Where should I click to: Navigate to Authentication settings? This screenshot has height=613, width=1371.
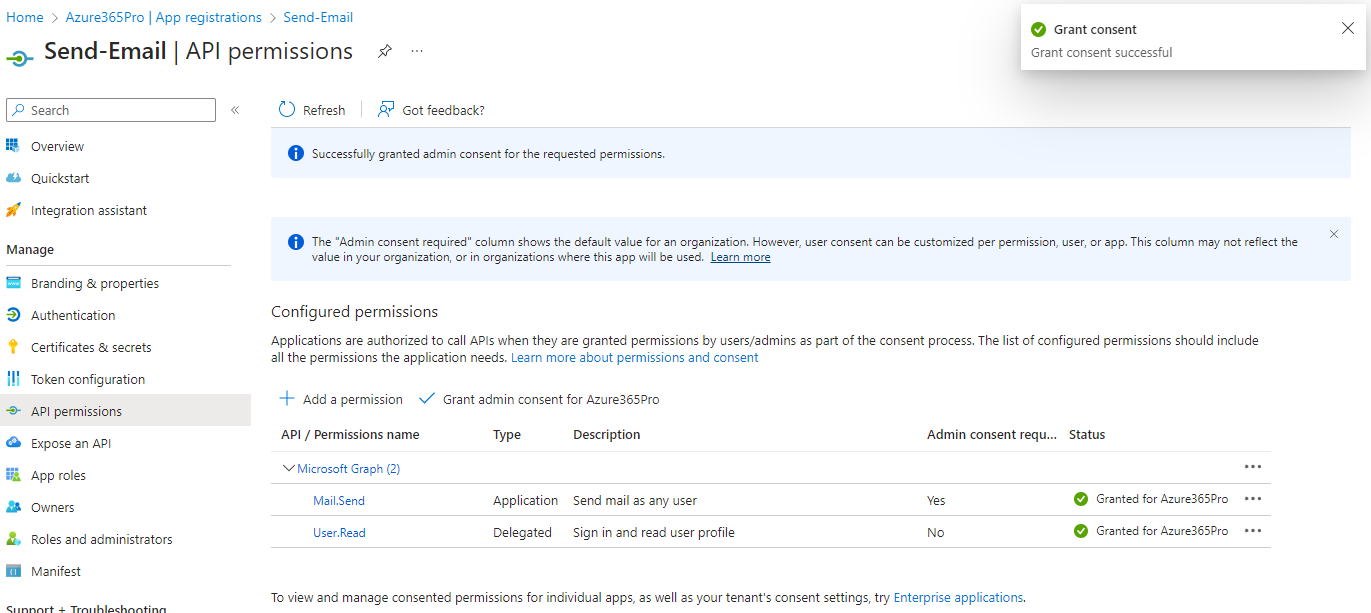(x=73, y=315)
